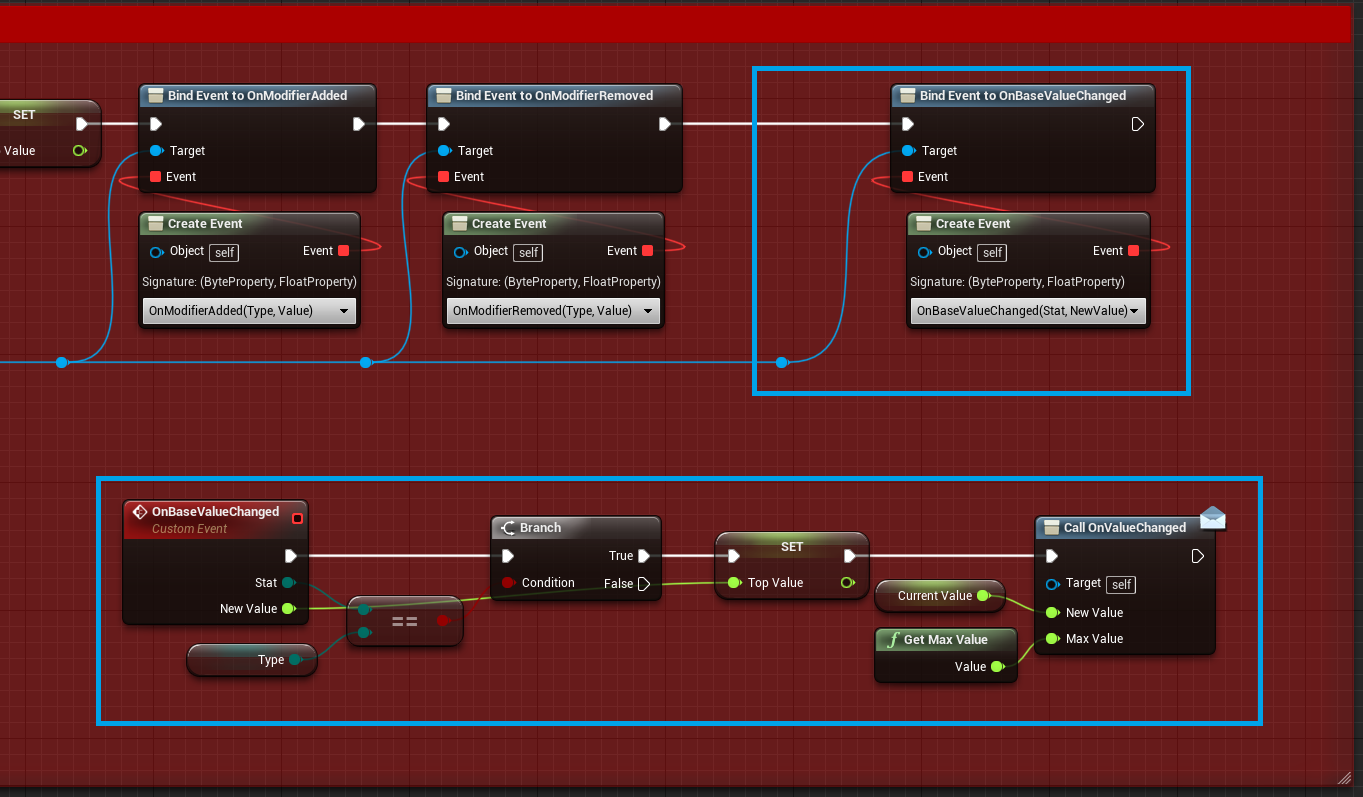Select the Bind Event to OnModifierRemoved node title
This screenshot has width=1363, height=797.
pyautogui.click(x=554, y=96)
